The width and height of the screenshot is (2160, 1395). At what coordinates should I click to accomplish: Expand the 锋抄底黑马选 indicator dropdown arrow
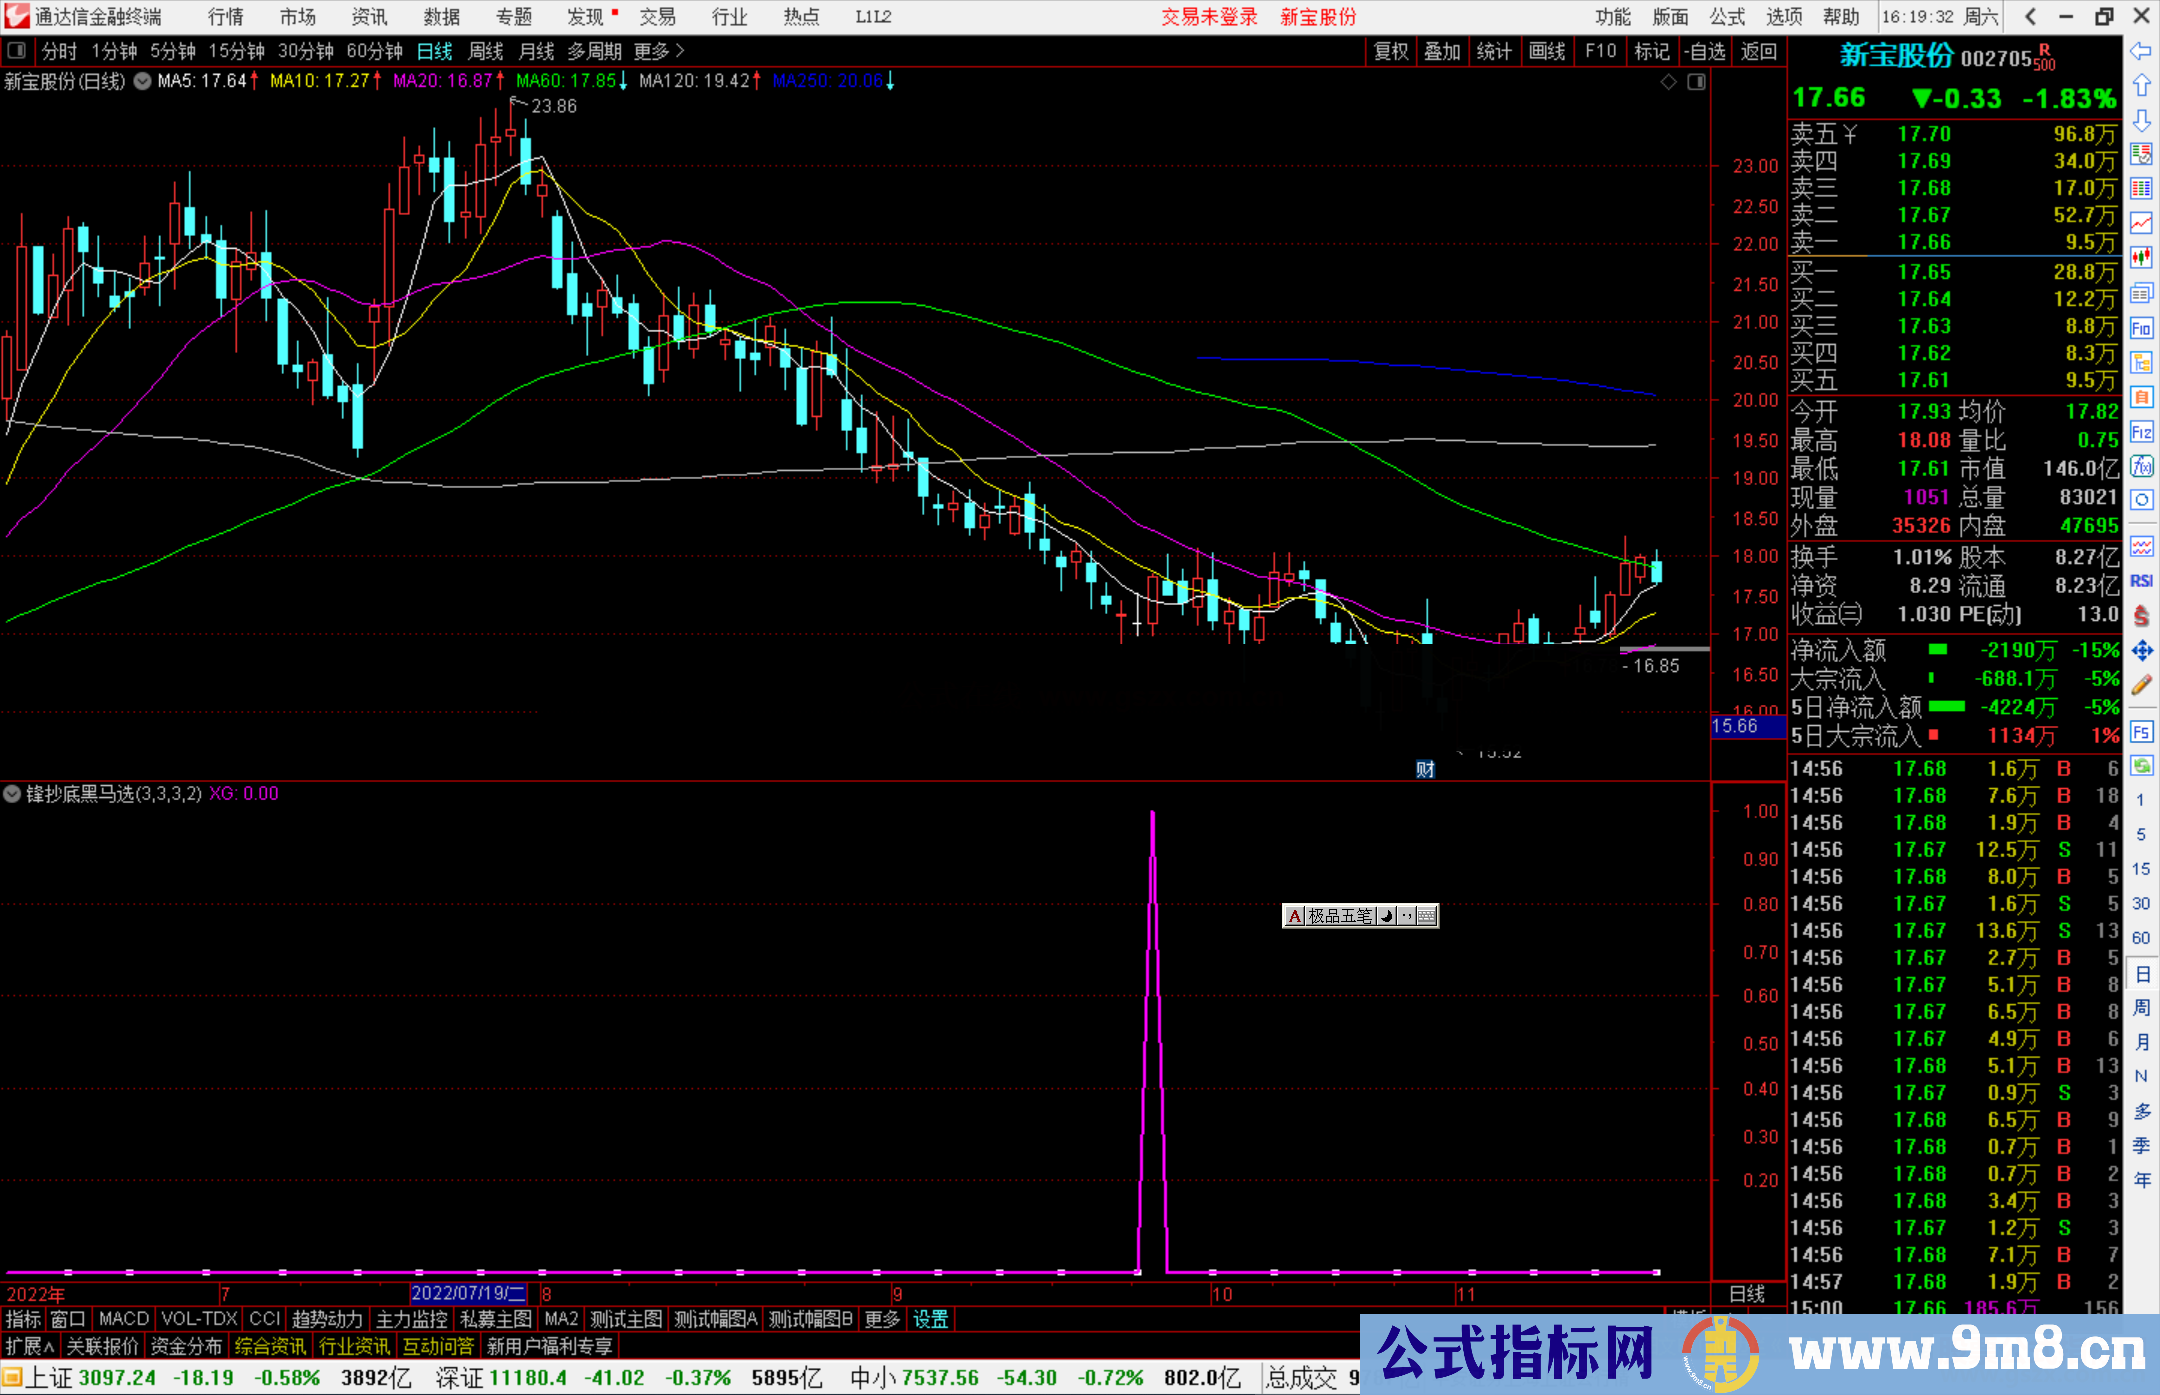pos(12,794)
